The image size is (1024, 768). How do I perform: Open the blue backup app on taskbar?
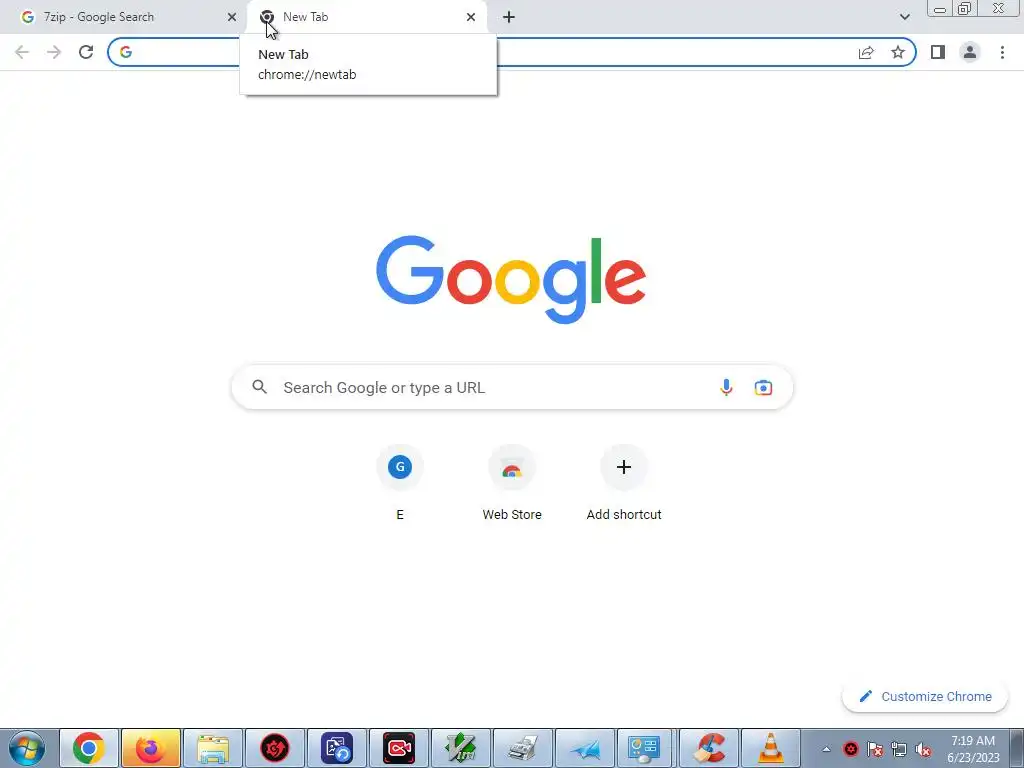(x=337, y=748)
